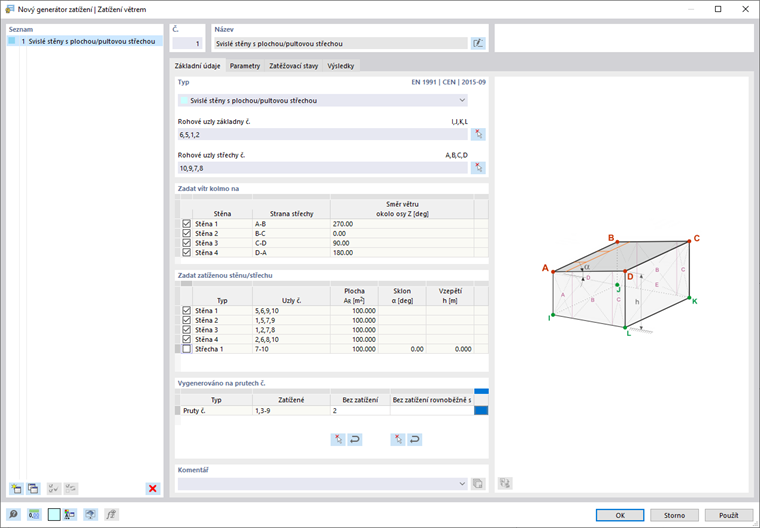
Task: Enable the Střecha 1 roof checkbox
Action: pos(187,349)
